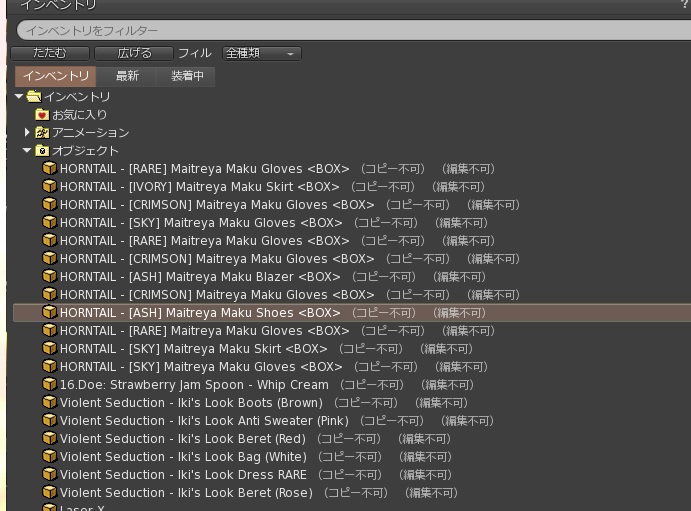Click object icon of Iki's Look Dress RARE
Image resolution: width=691 pixels, height=511 pixels.
pos(49,475)
